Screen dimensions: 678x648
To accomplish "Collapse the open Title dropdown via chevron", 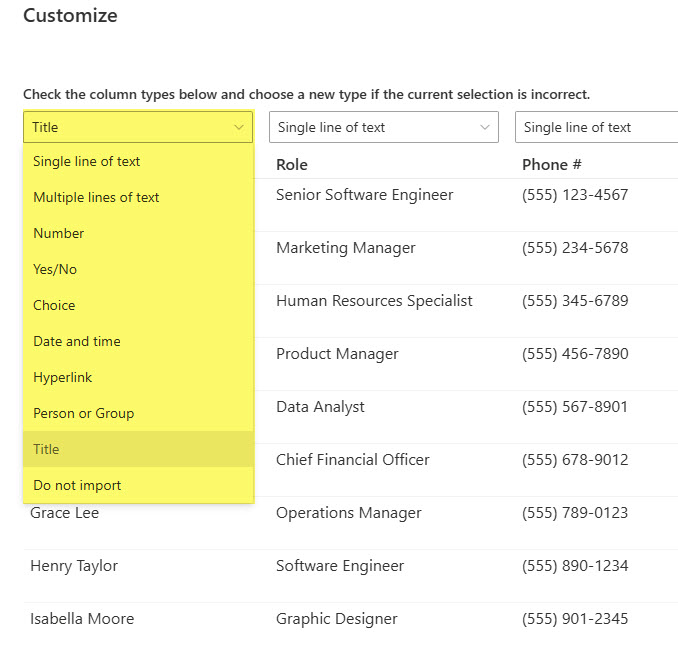I will [239, 127].
